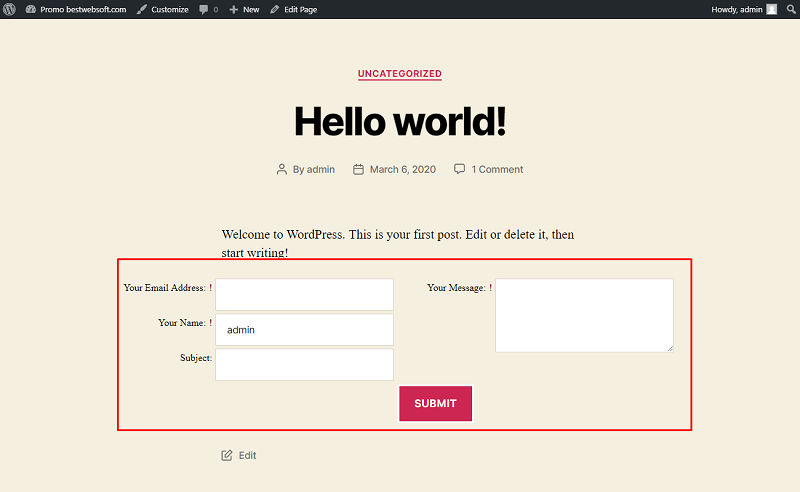Image resolution: width=800 pixels, height=492 pixels.
Task: Click the dashboard gauge icon beside site name
Action: [x=31, y=9]
